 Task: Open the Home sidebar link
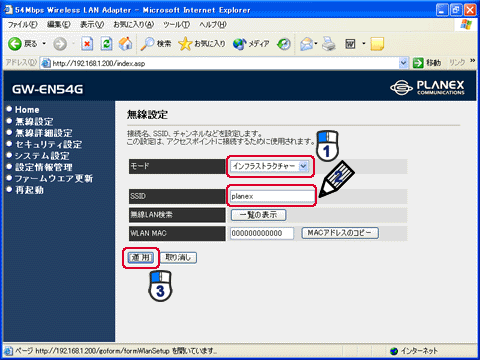click(27, 110)
